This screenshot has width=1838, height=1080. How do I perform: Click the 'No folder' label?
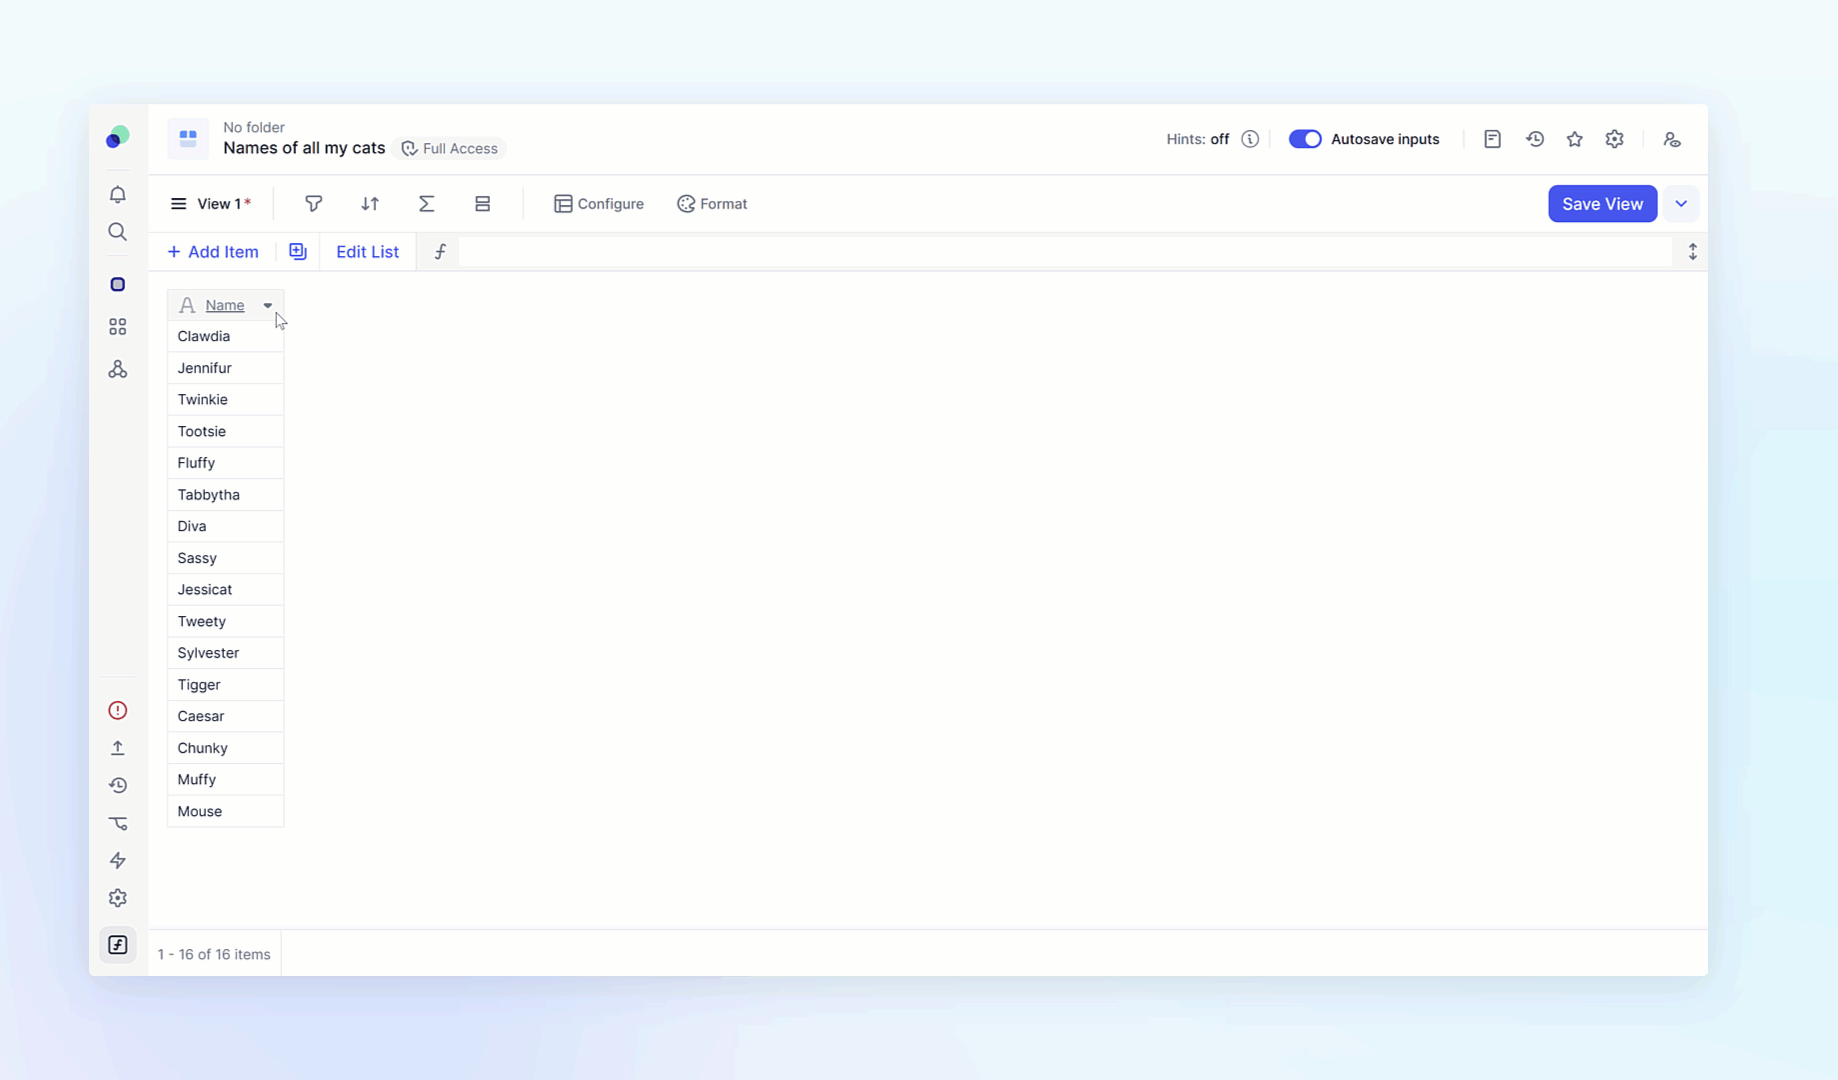(254, 127)
